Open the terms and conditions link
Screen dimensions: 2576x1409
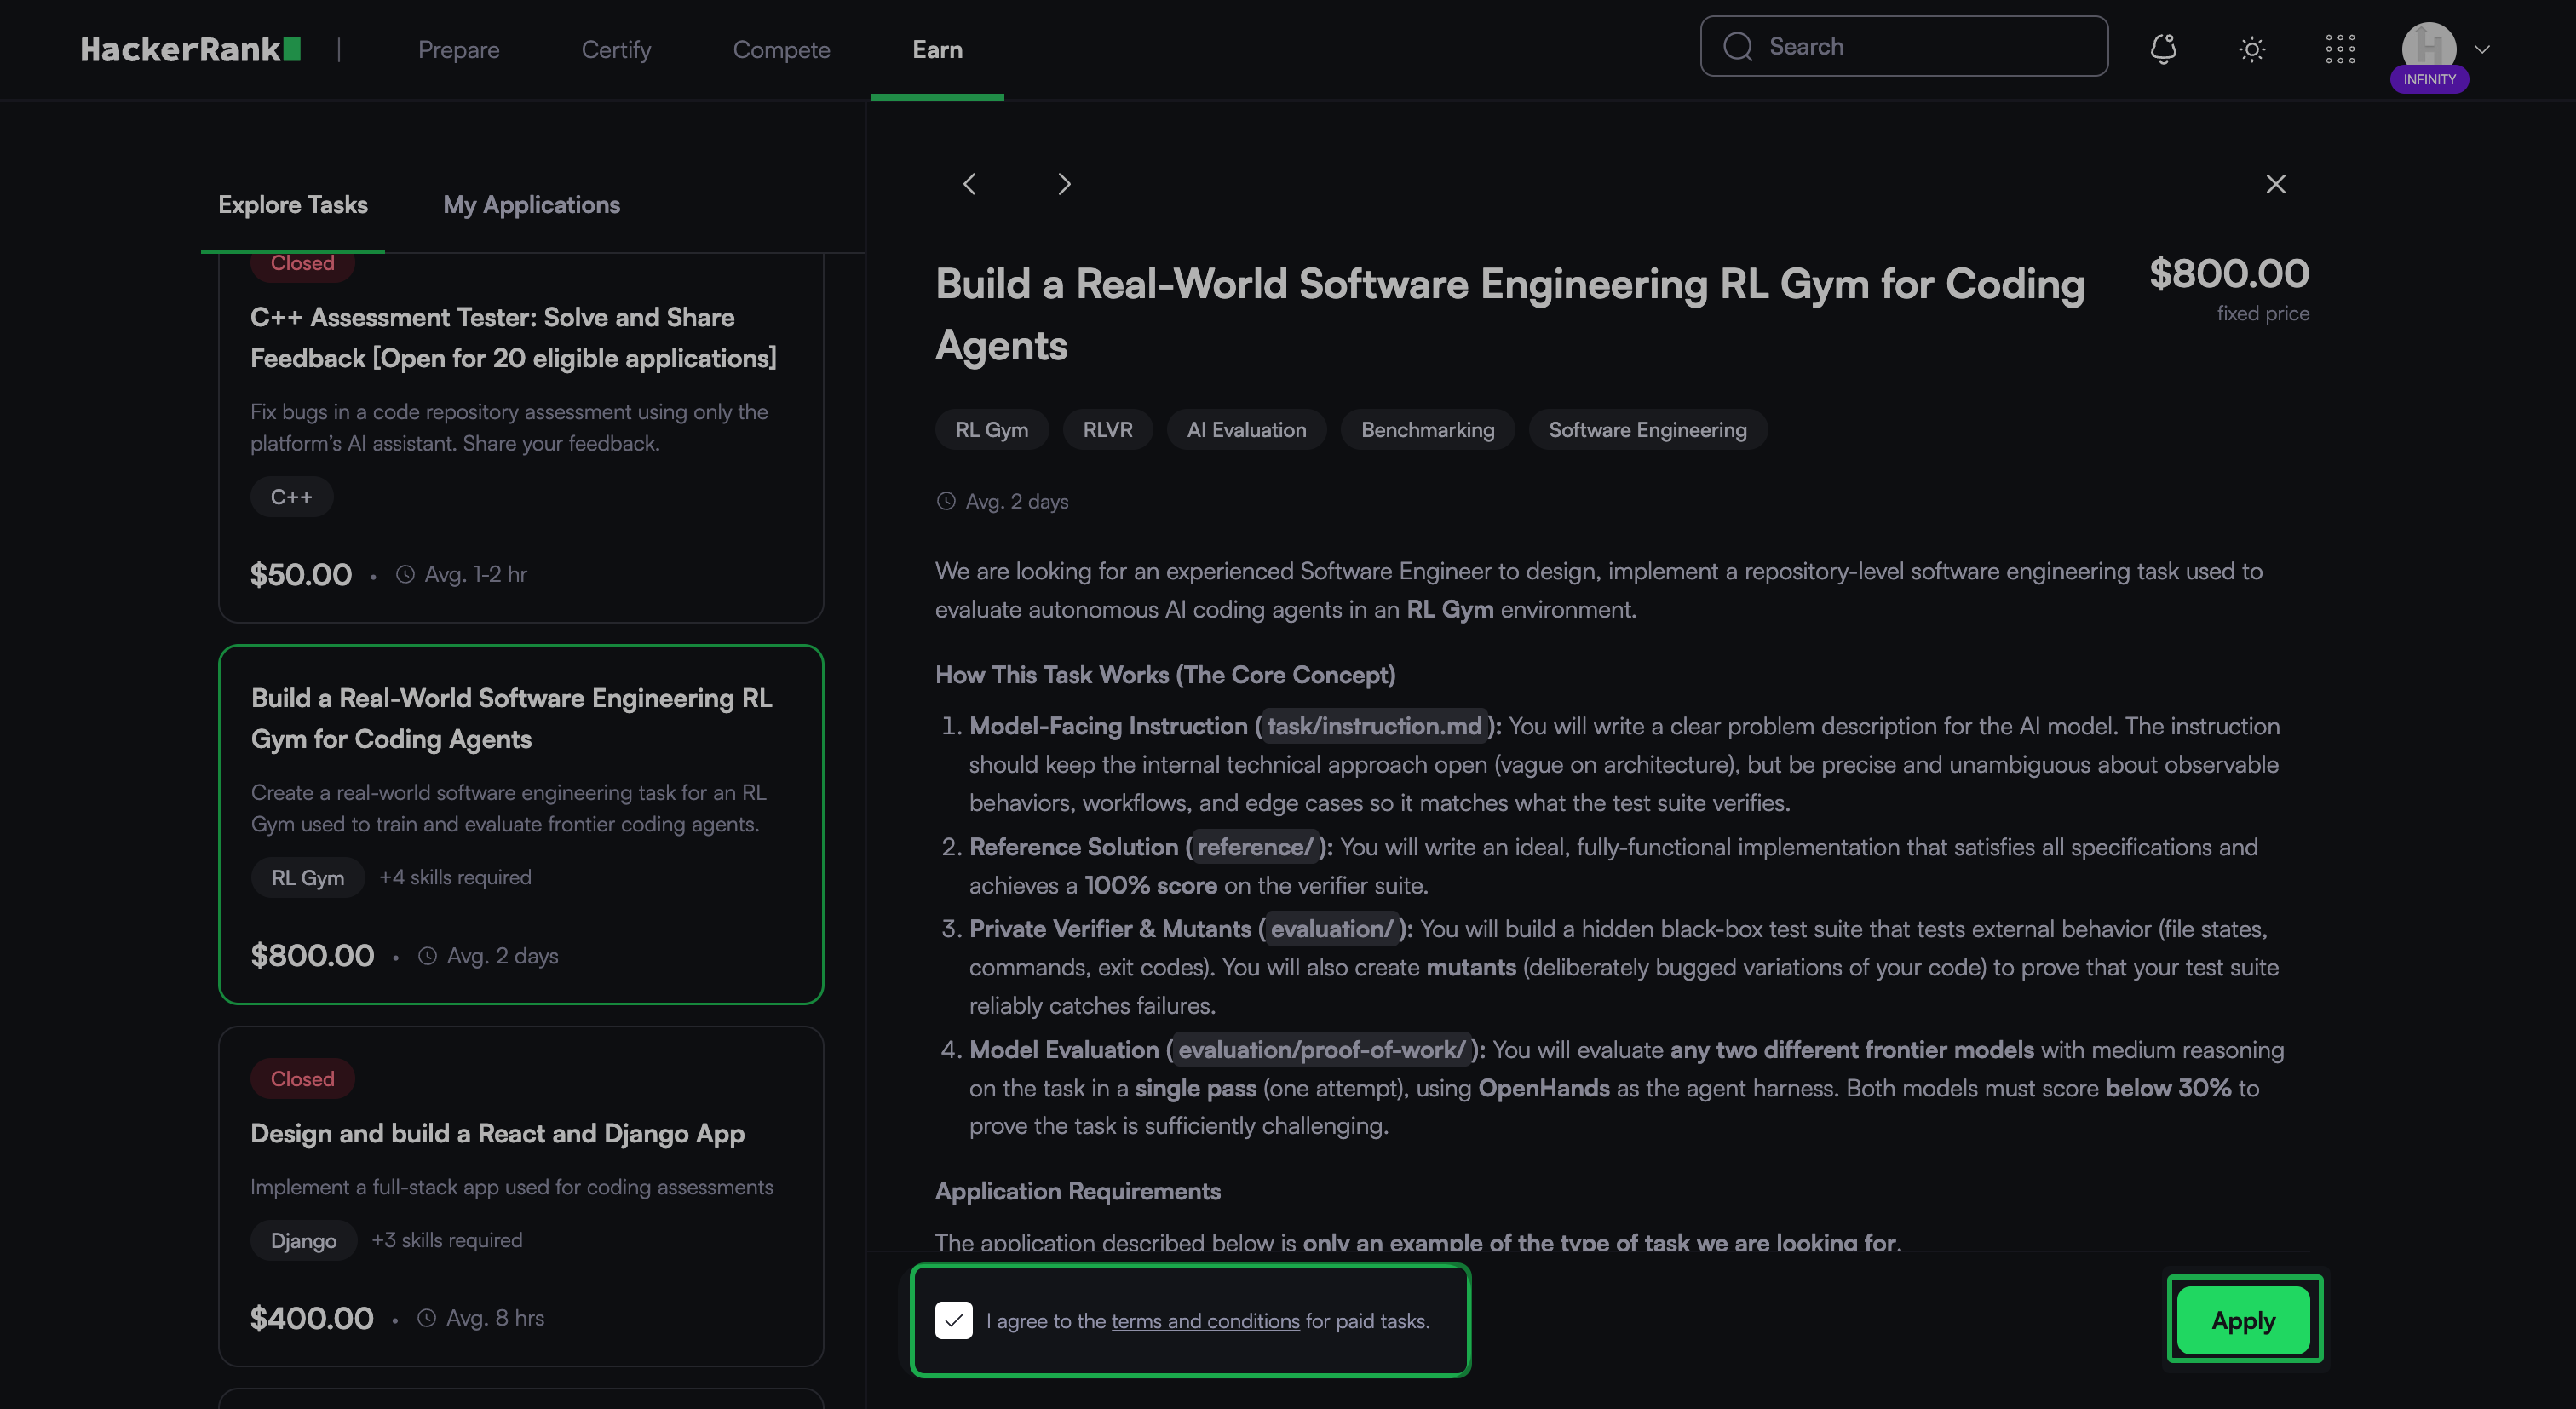coord(1205,1321)
